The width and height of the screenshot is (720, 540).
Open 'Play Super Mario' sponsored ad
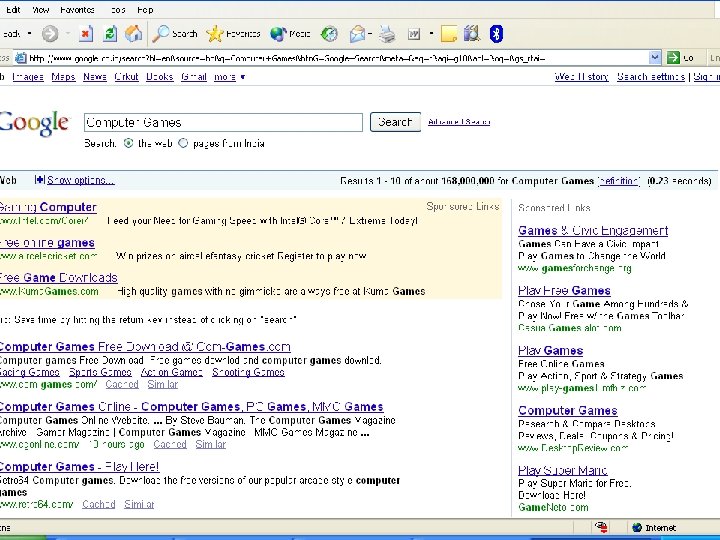click(x=562, y=471)
